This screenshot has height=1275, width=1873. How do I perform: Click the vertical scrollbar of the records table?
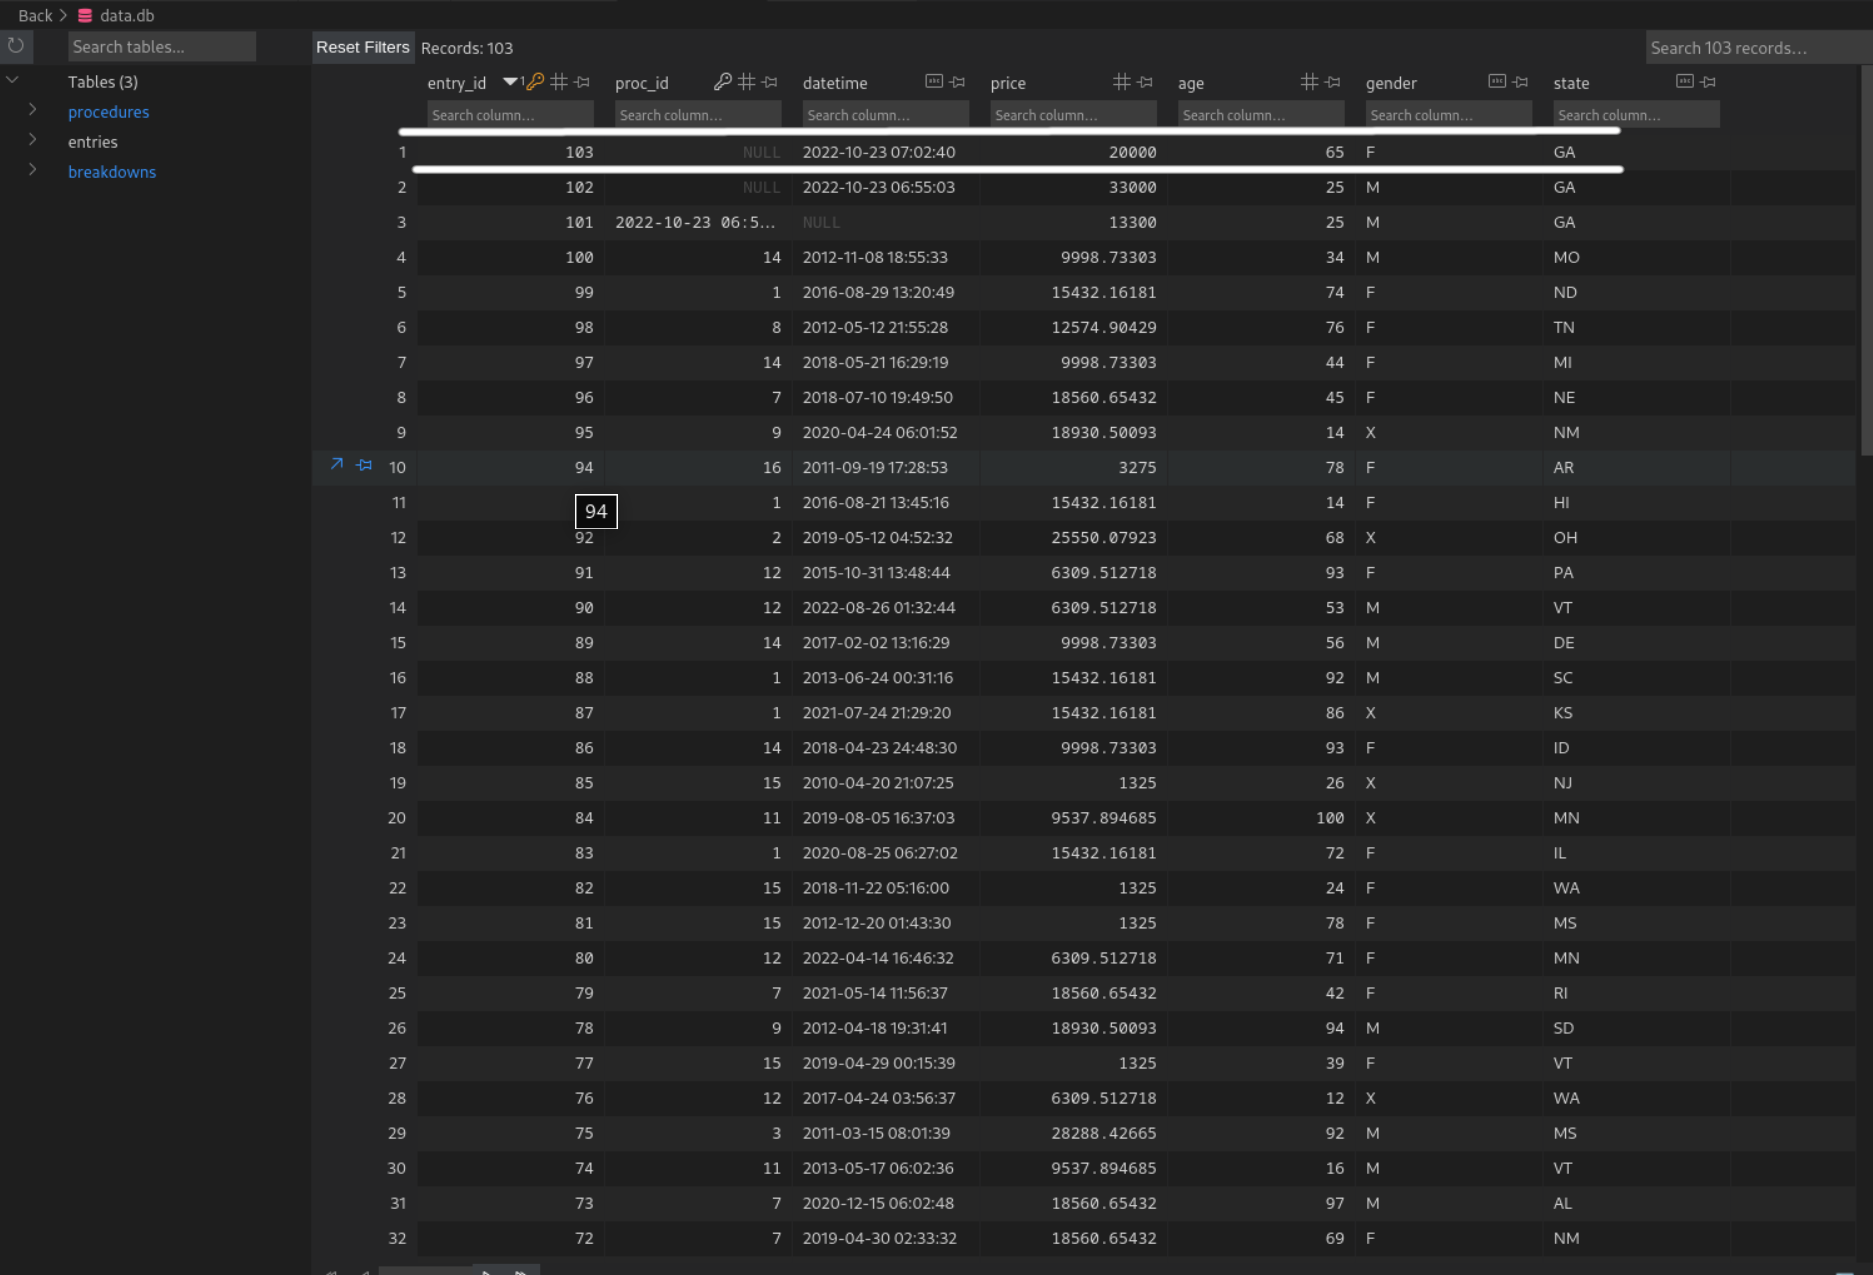pos(1866,260)
